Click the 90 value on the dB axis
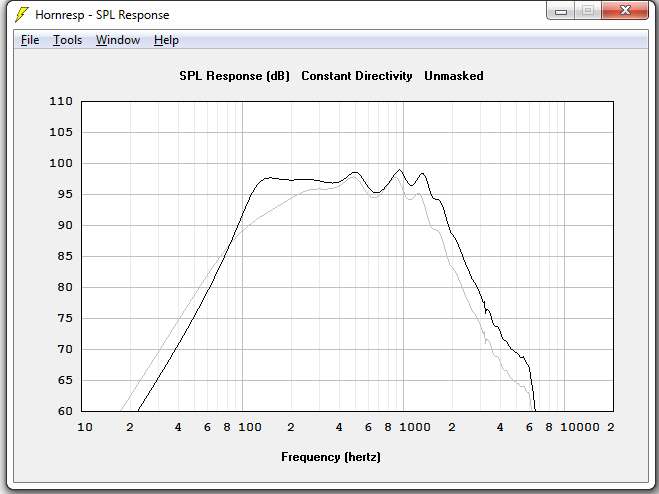 tap(65, 225)
